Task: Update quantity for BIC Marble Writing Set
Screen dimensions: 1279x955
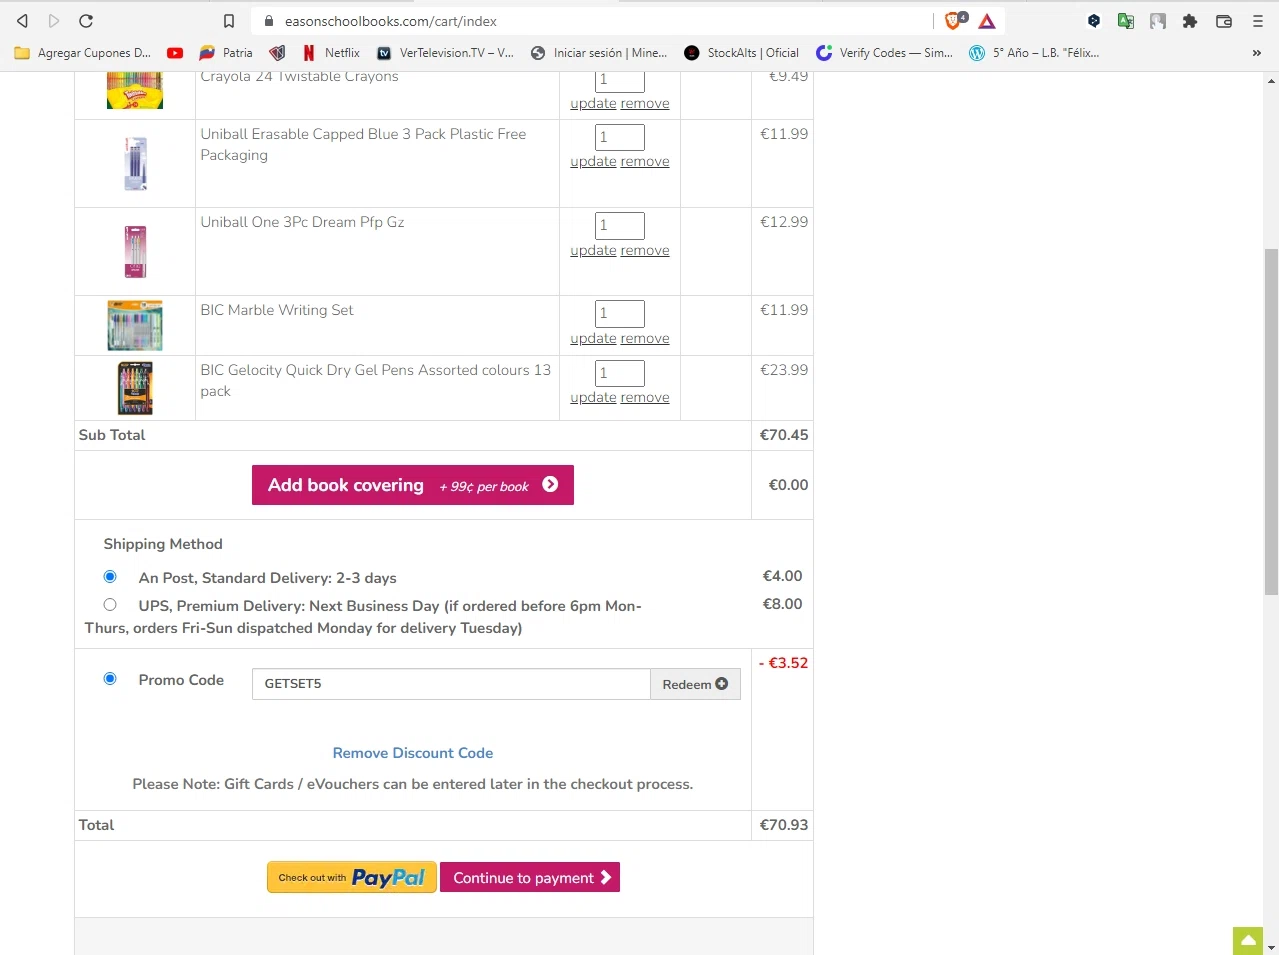Action: click(593, 338)
